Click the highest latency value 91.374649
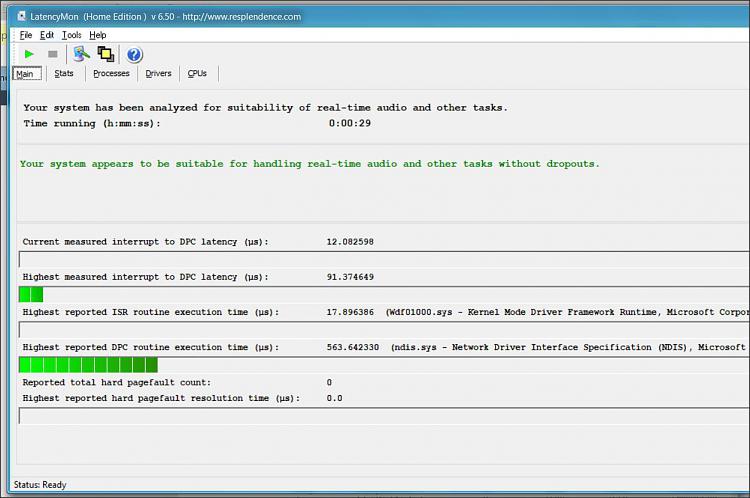 [350, 277]
